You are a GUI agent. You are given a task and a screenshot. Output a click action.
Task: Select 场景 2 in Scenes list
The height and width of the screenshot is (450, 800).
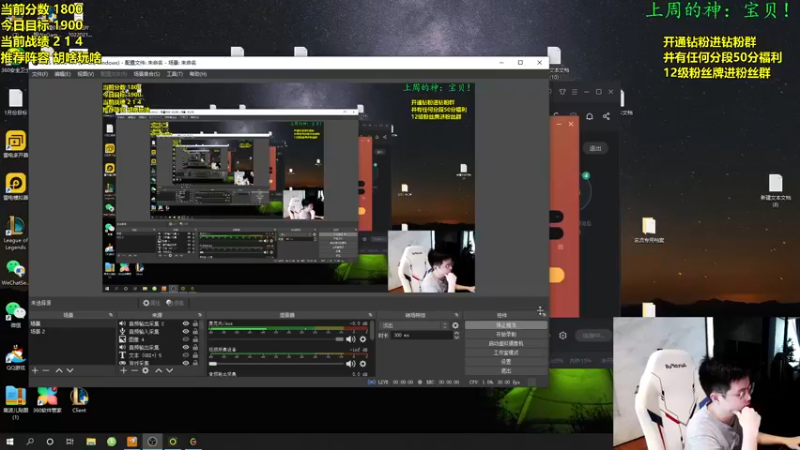click(72, 332)
